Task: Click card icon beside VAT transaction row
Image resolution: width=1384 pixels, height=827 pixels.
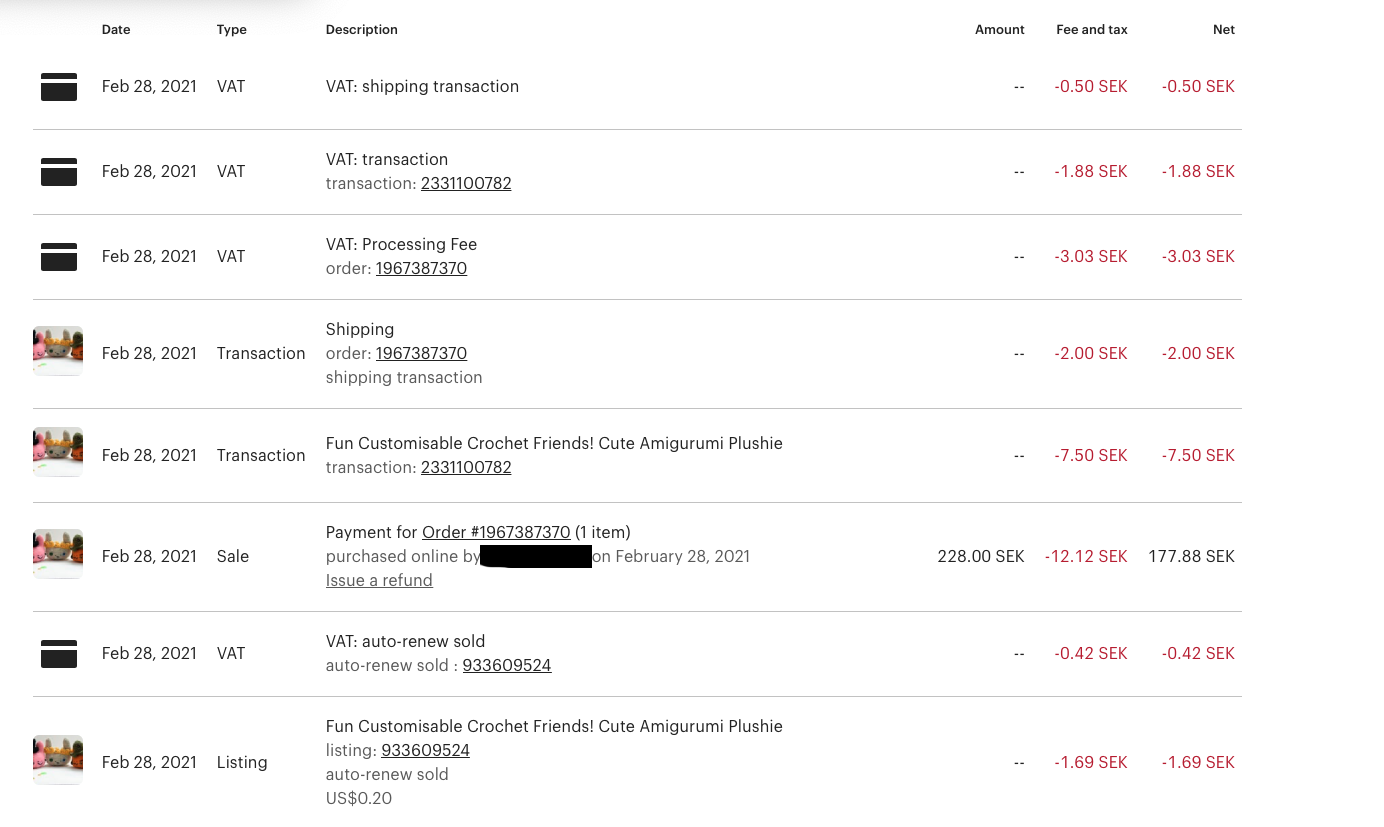Action: (59, 172)
